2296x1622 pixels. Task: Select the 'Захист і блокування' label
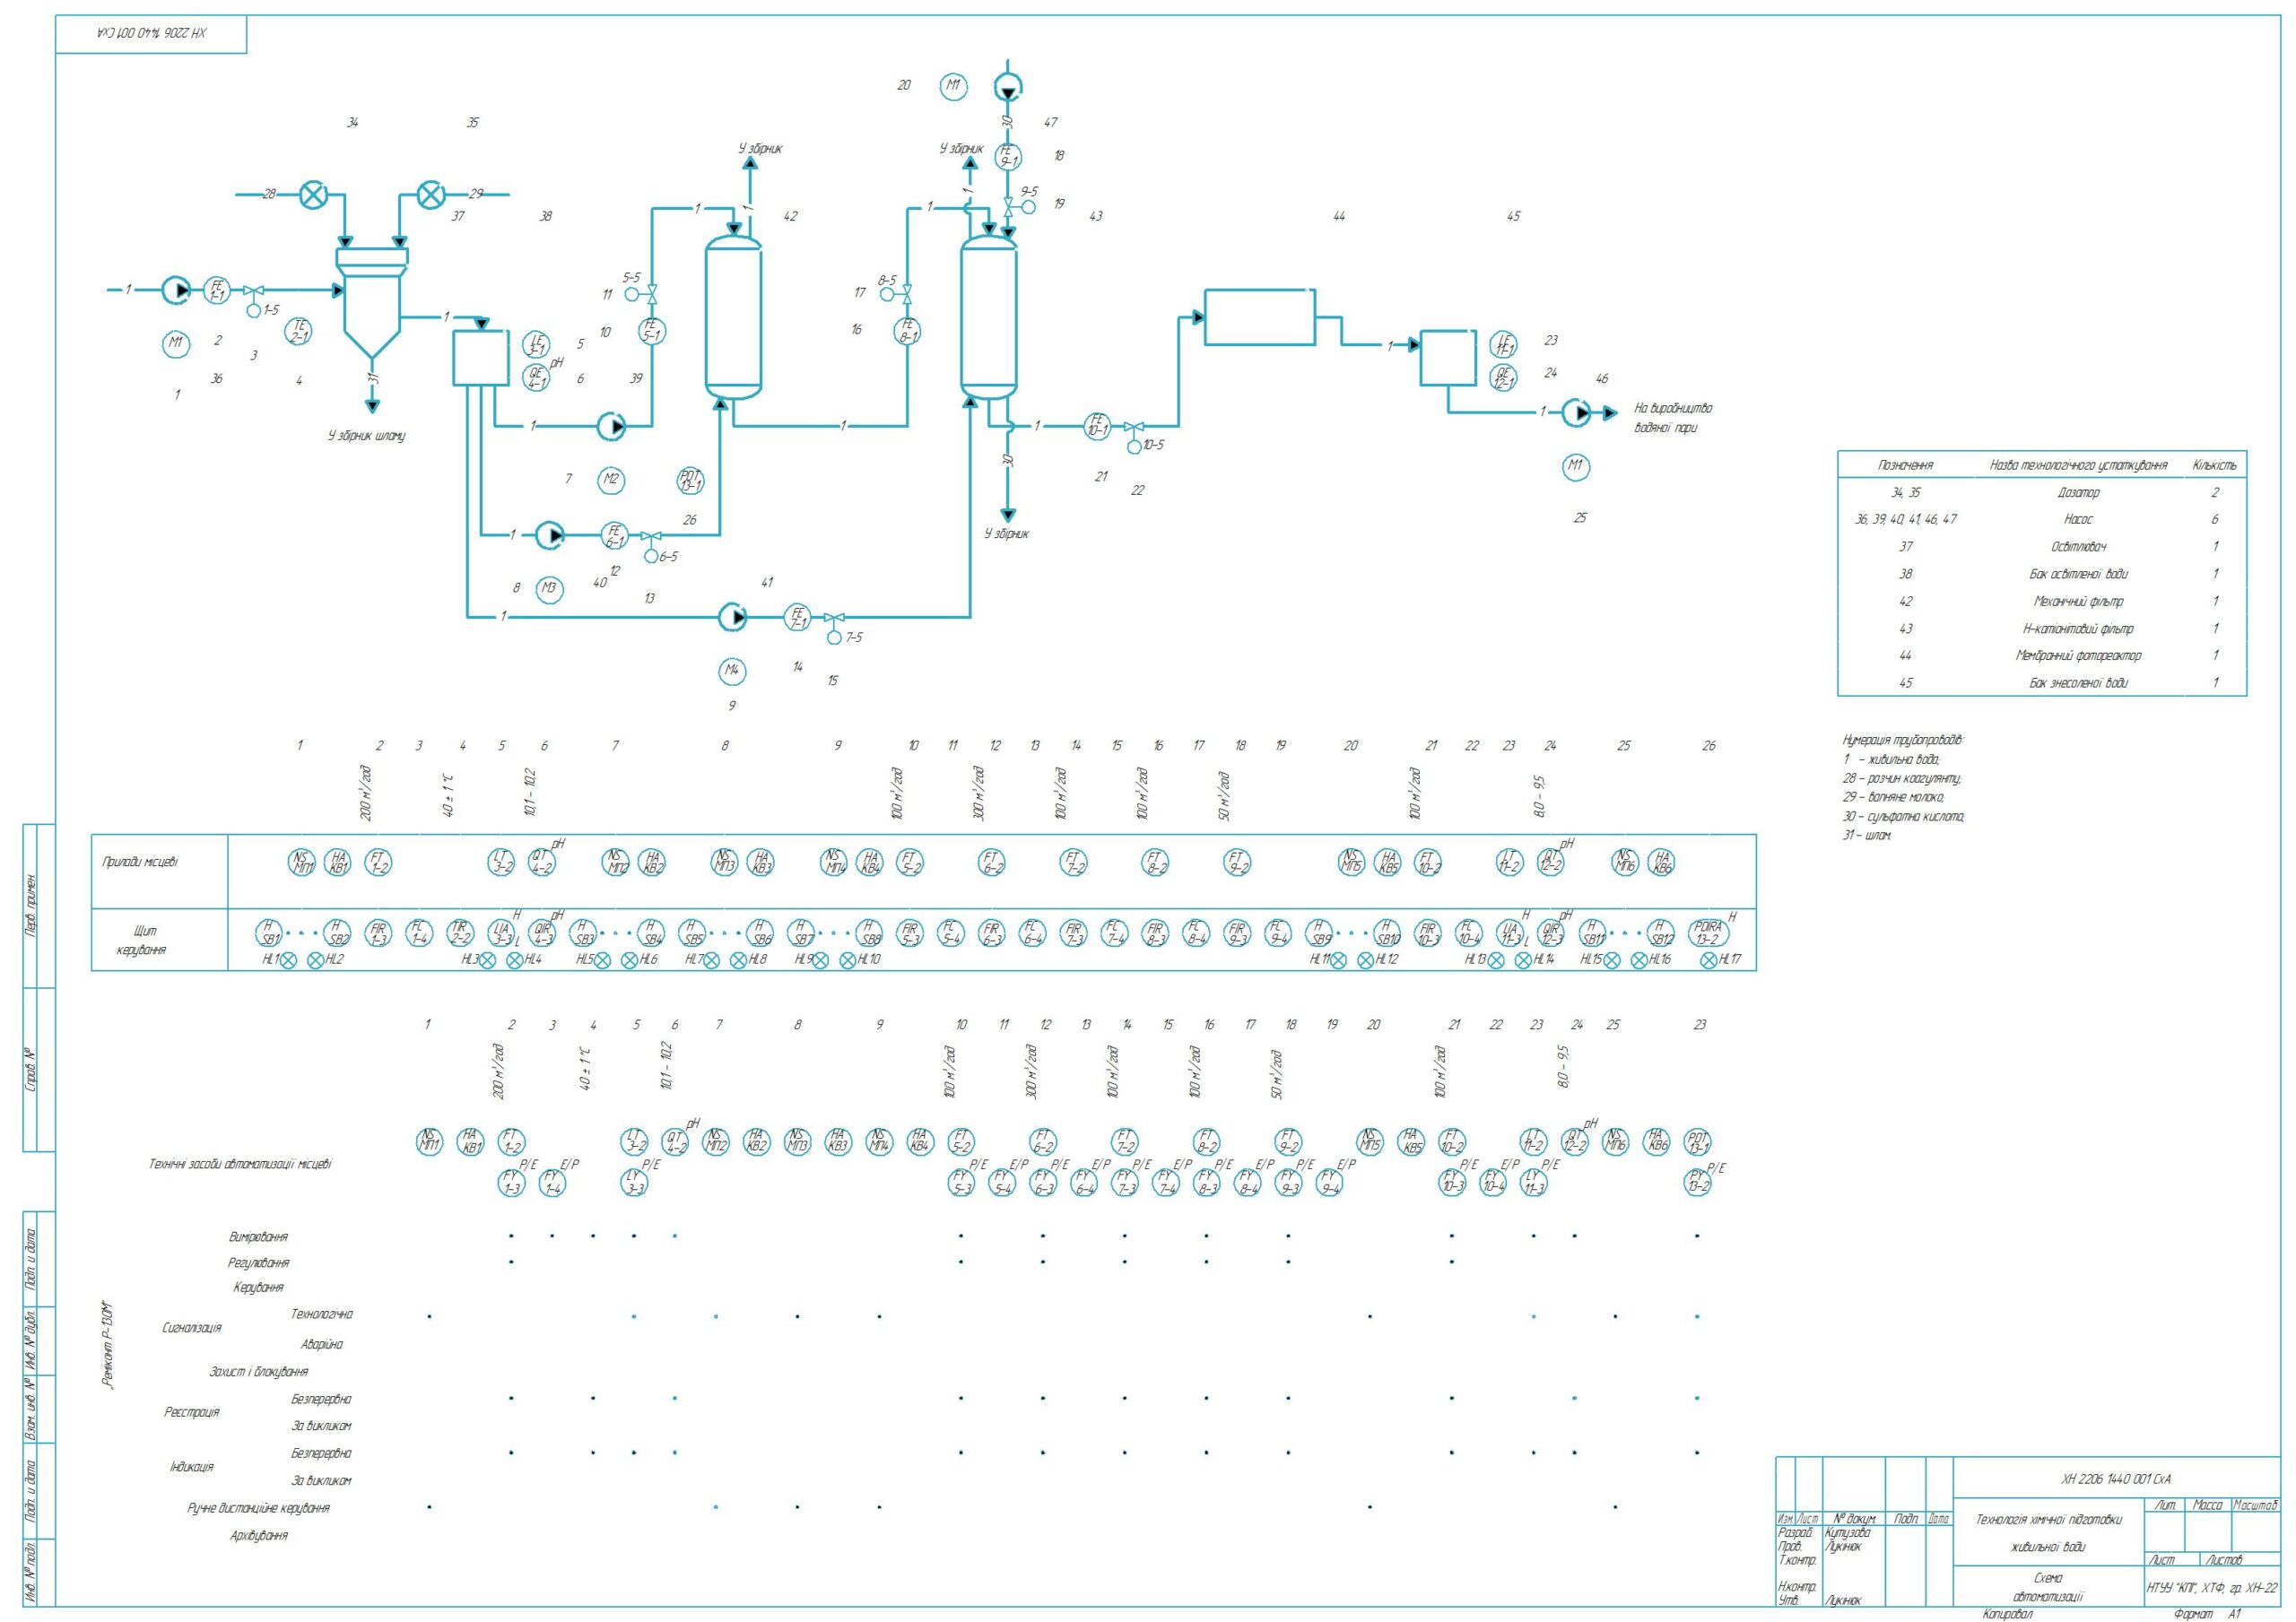pyautogui.click(x=259, y=1371)
